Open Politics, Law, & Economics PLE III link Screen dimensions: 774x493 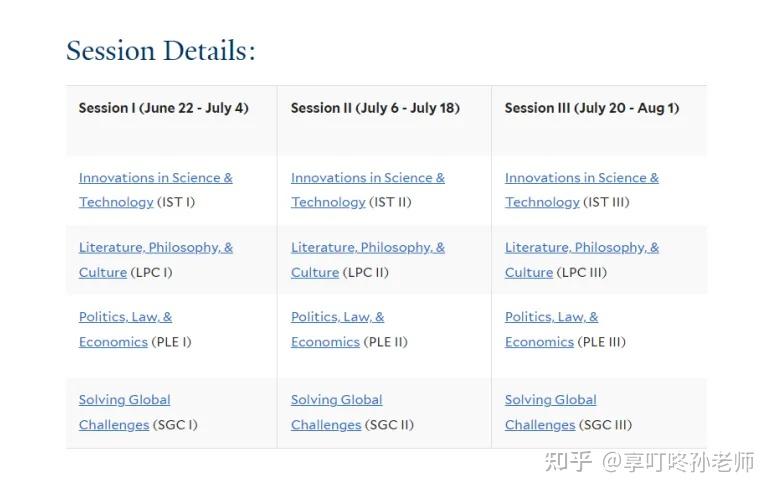click(x=551, y=317)
